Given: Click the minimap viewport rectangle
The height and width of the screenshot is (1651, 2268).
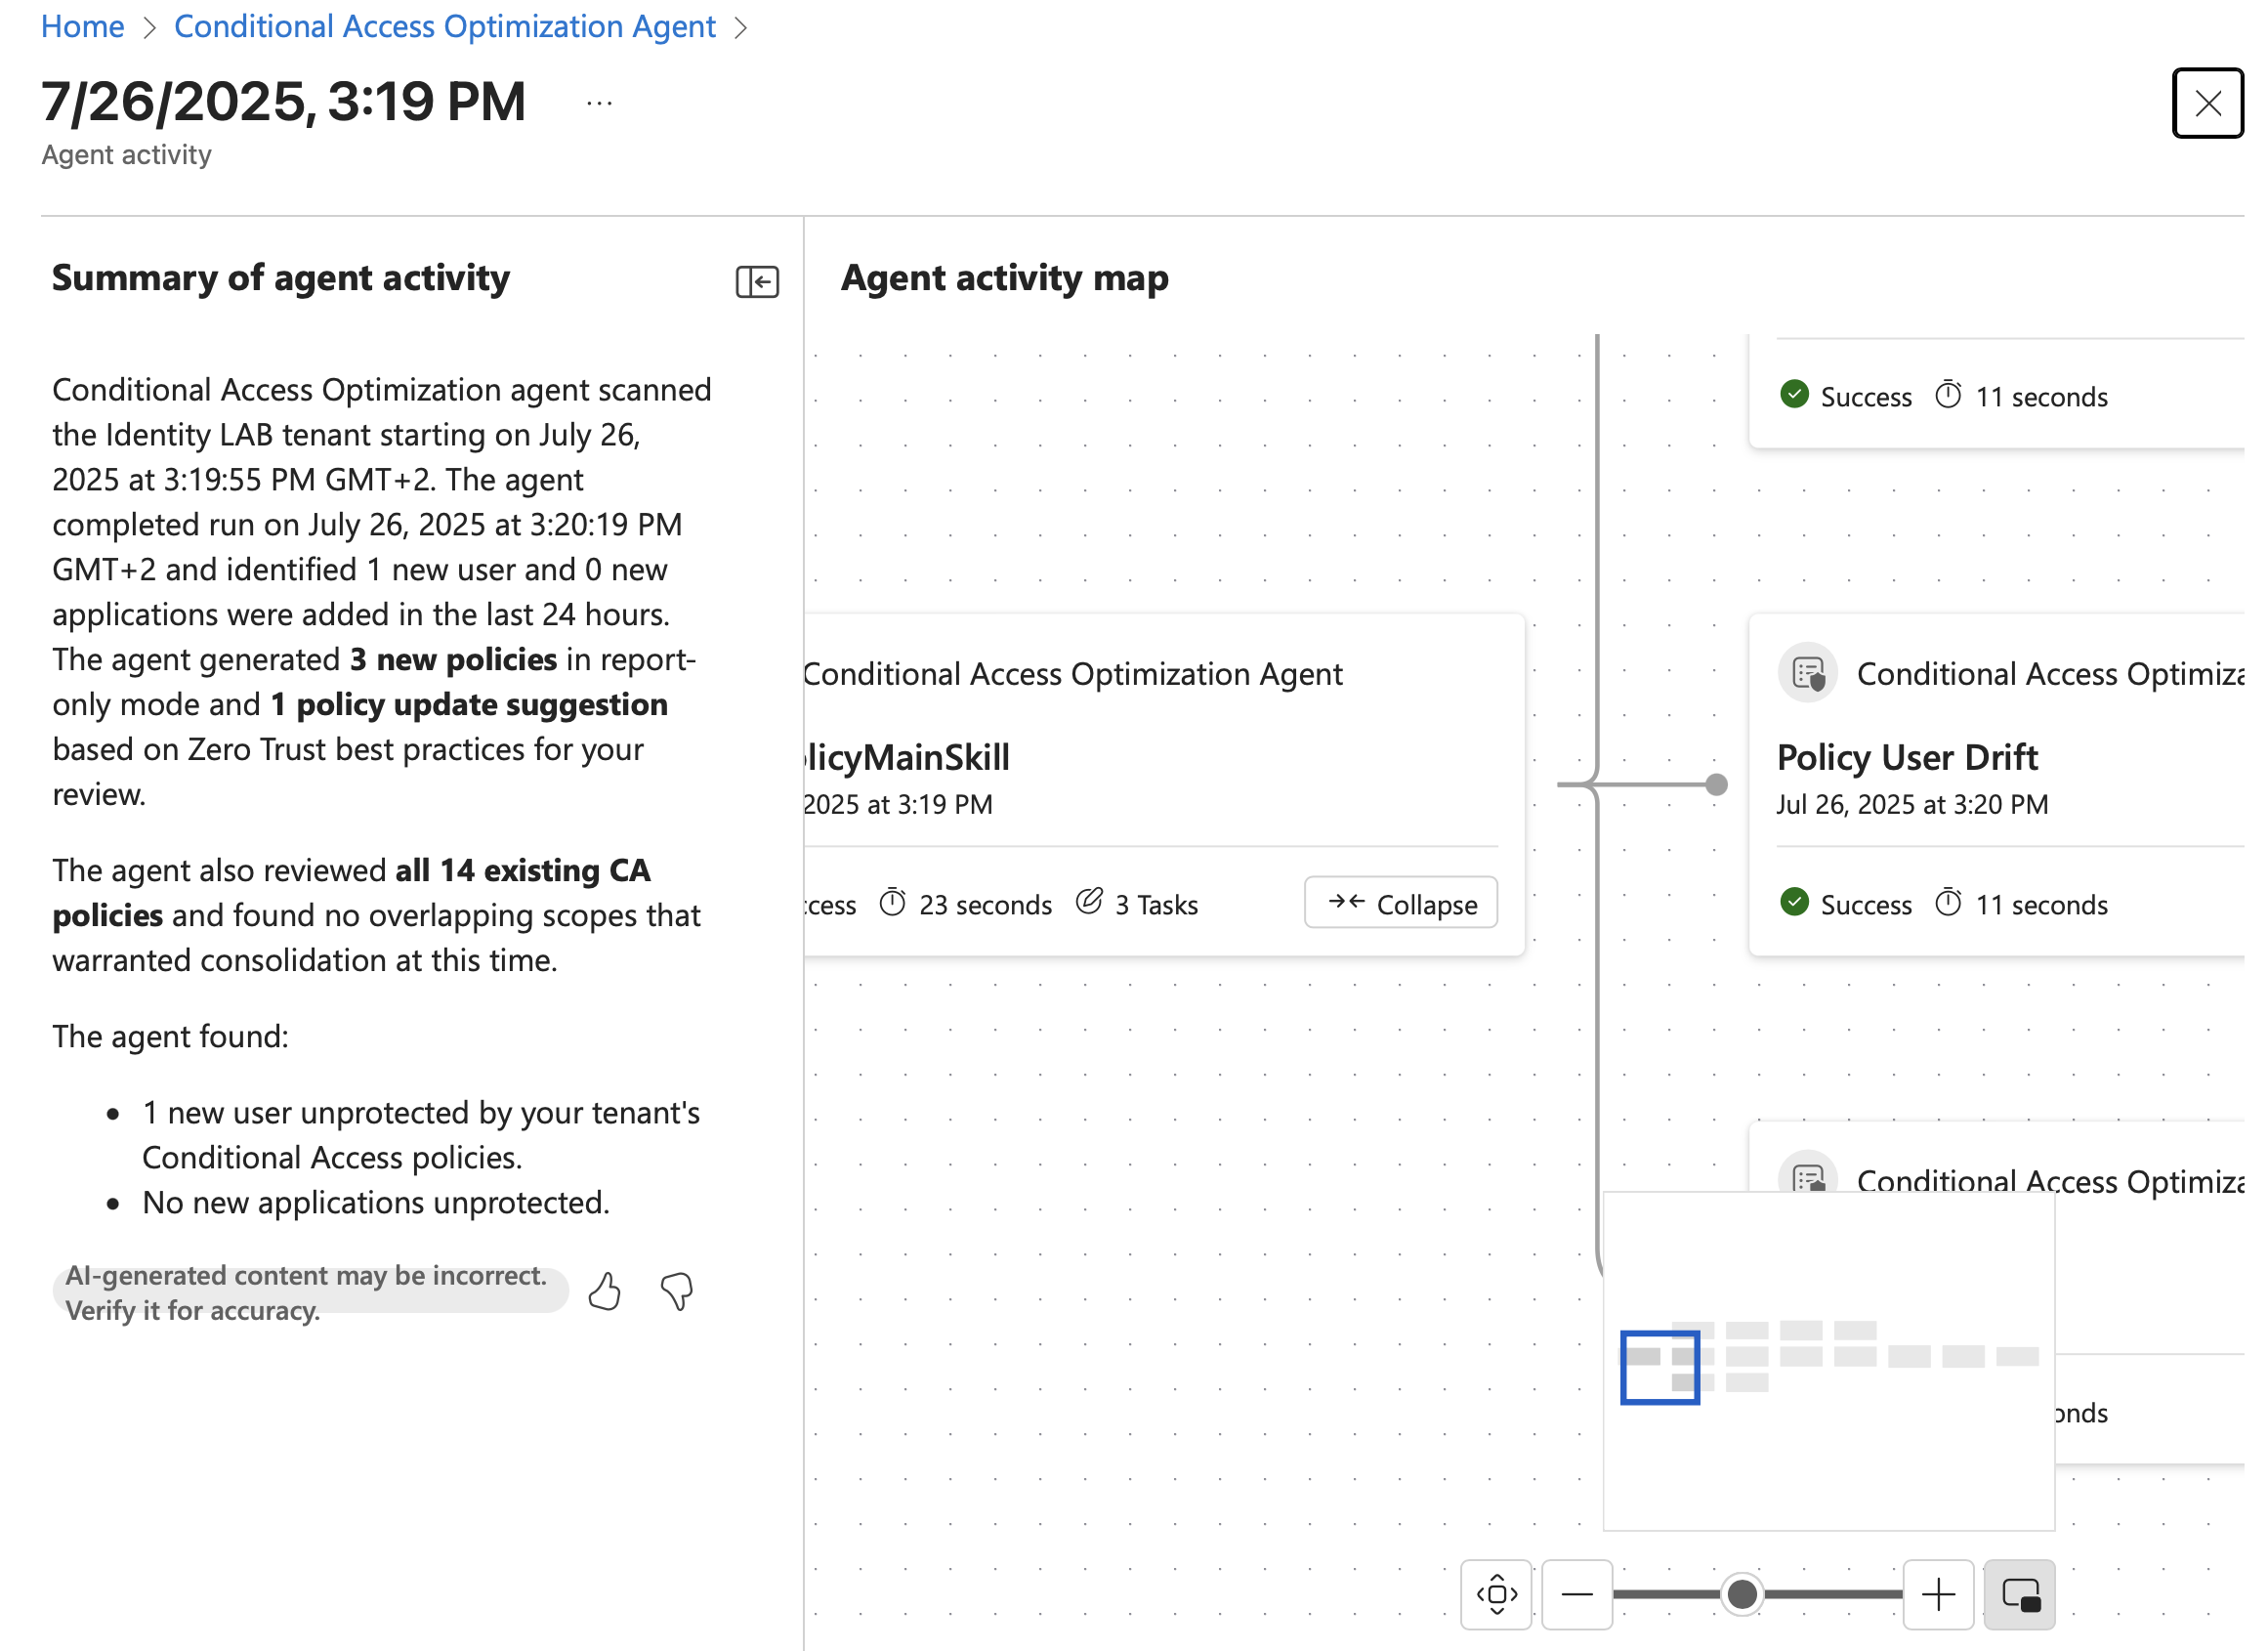Looking at the screenshot, I should (x=1660, y=1367).
